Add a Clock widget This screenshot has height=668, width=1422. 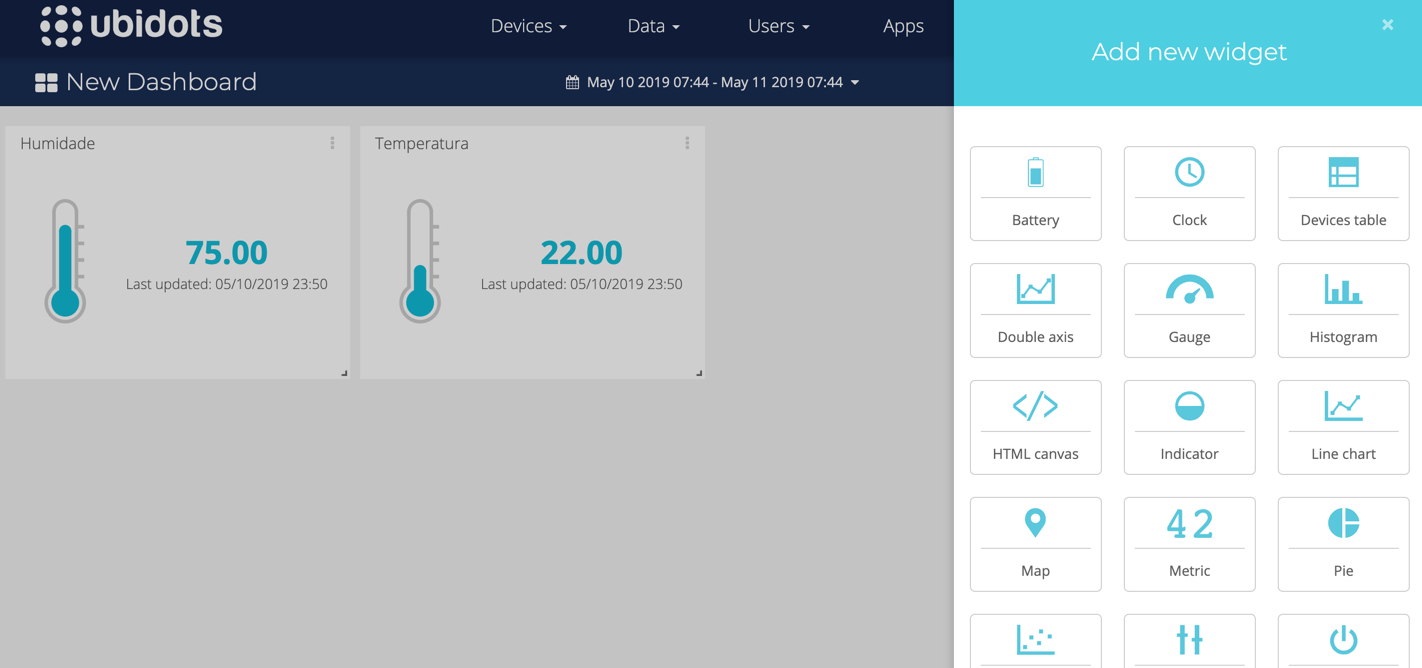[x=1189, y=193]
